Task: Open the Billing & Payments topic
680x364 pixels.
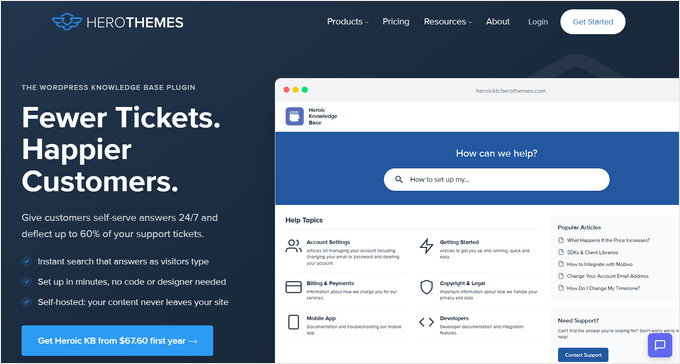Action: pos(330,283)
